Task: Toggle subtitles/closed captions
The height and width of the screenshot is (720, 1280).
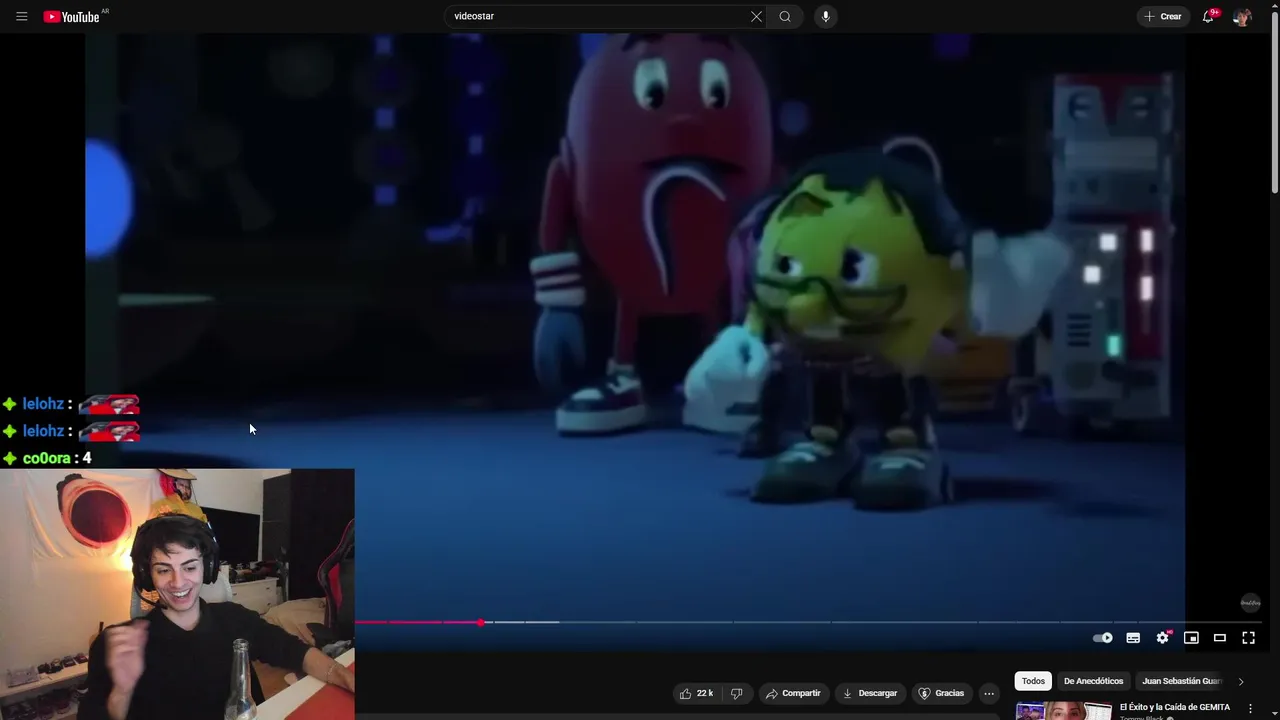Action: click(x=1133, y=638)
